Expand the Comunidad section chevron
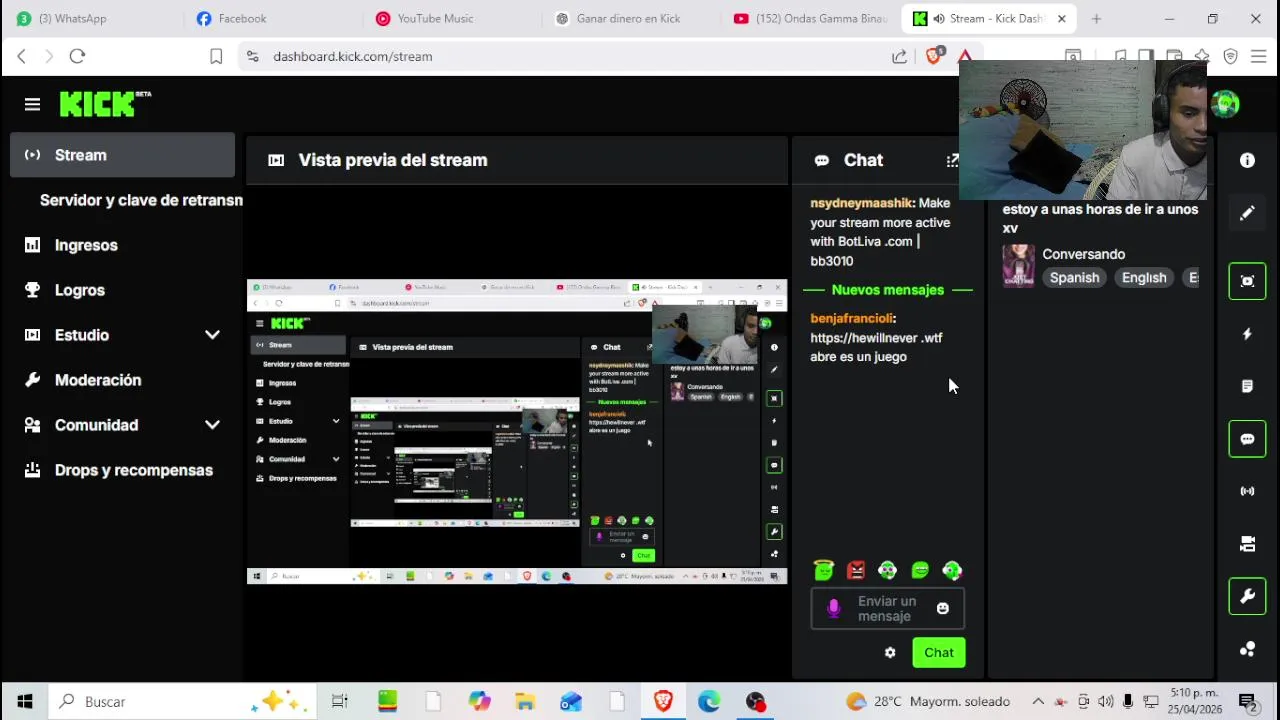 click(x=212, y=425)
